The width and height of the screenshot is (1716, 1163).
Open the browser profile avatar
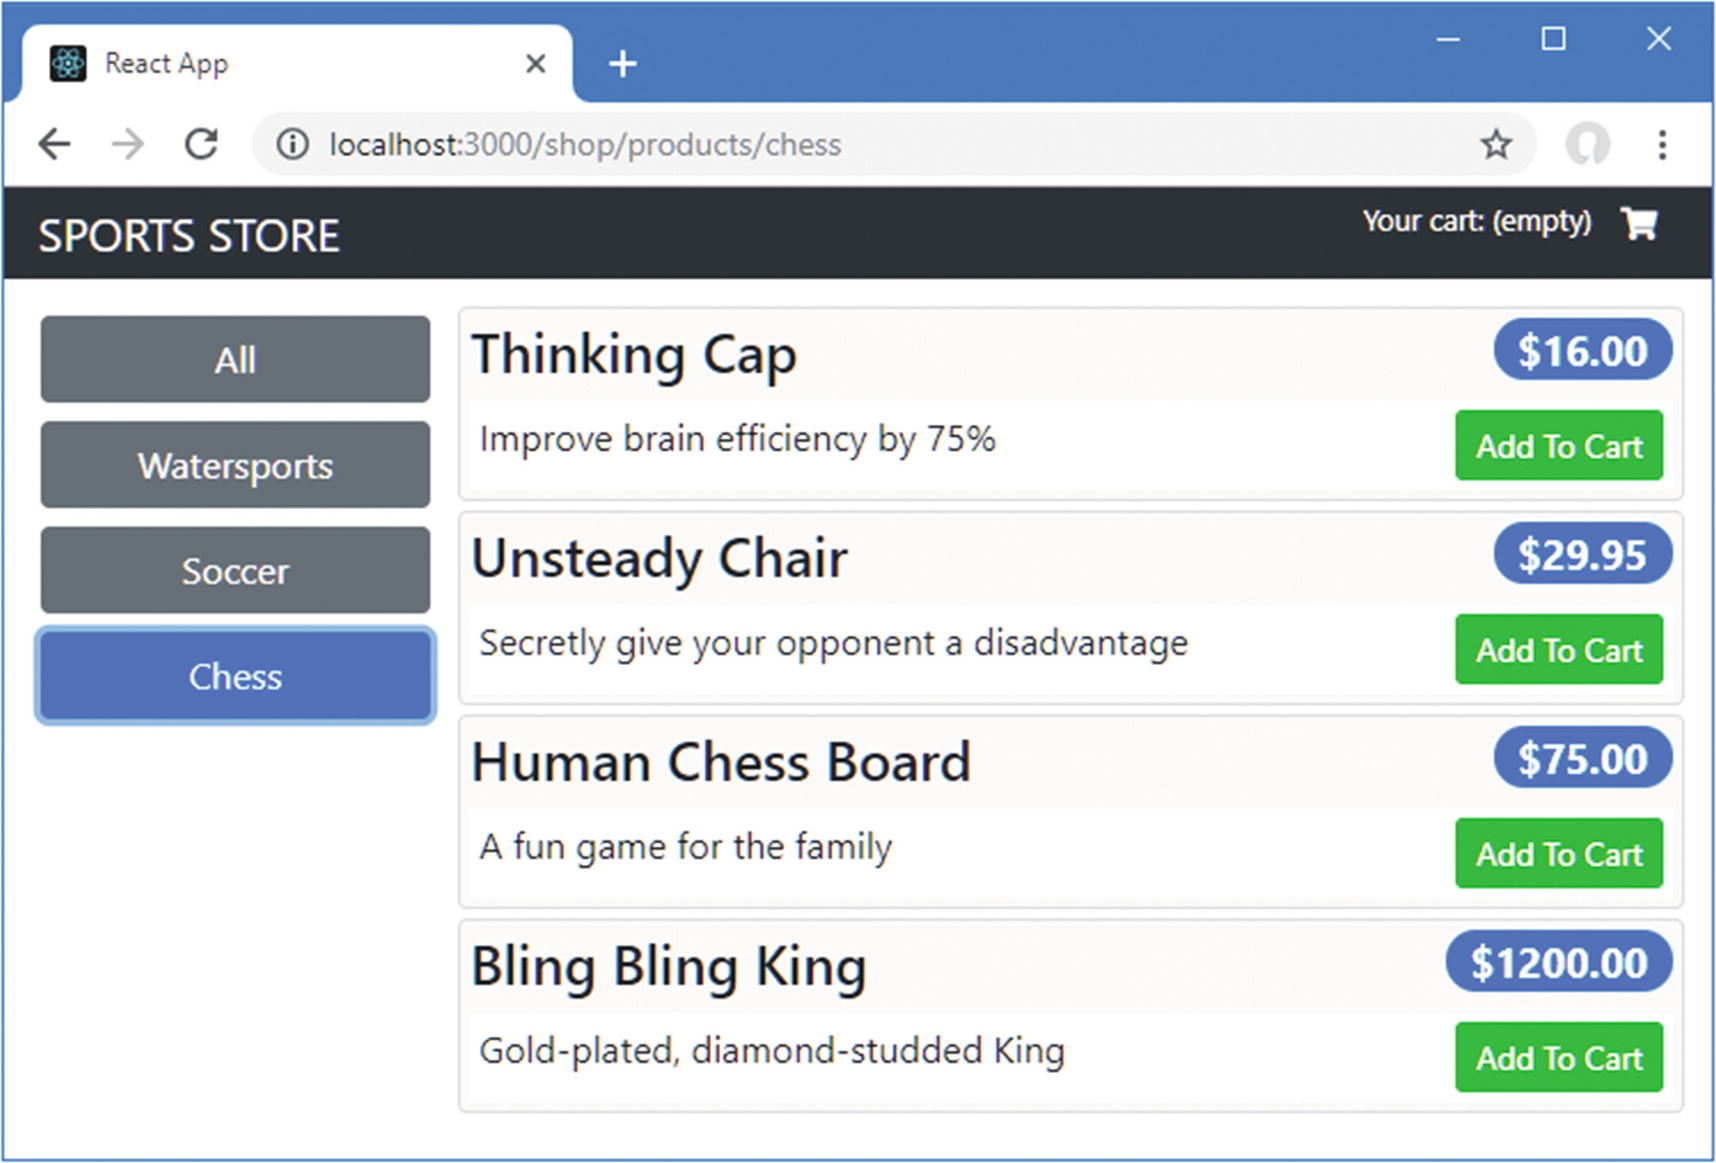point(1587,145)
